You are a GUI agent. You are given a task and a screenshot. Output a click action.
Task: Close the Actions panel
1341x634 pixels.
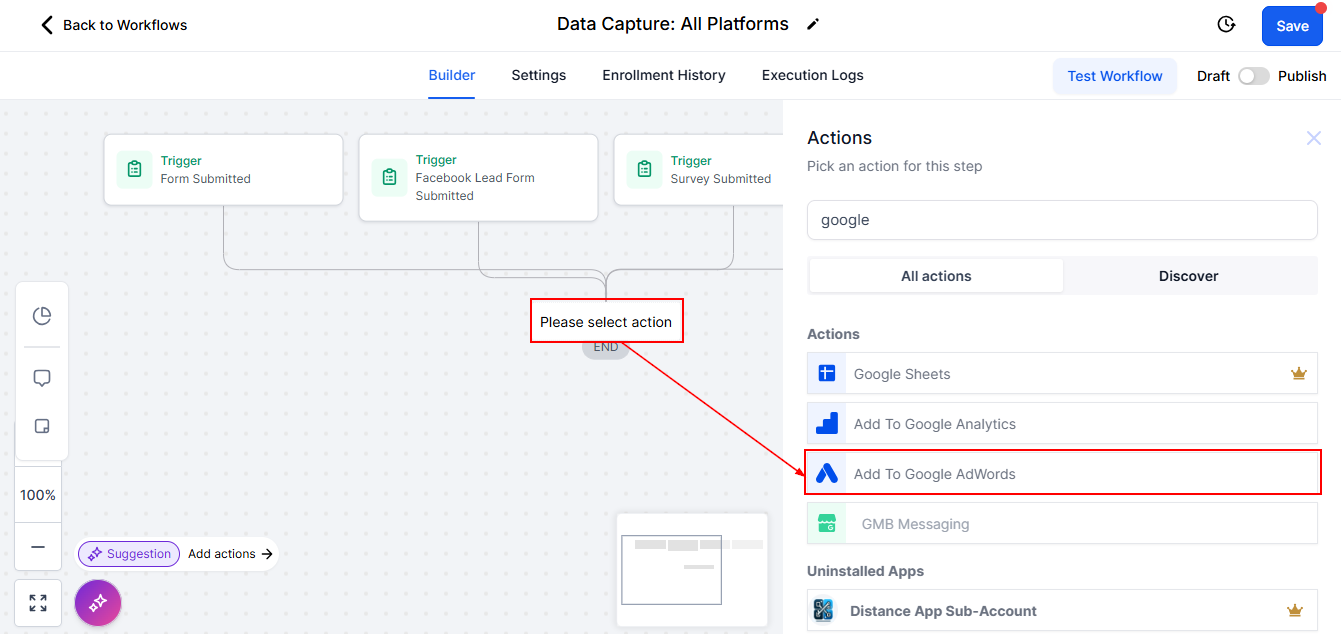(1313, 138)
